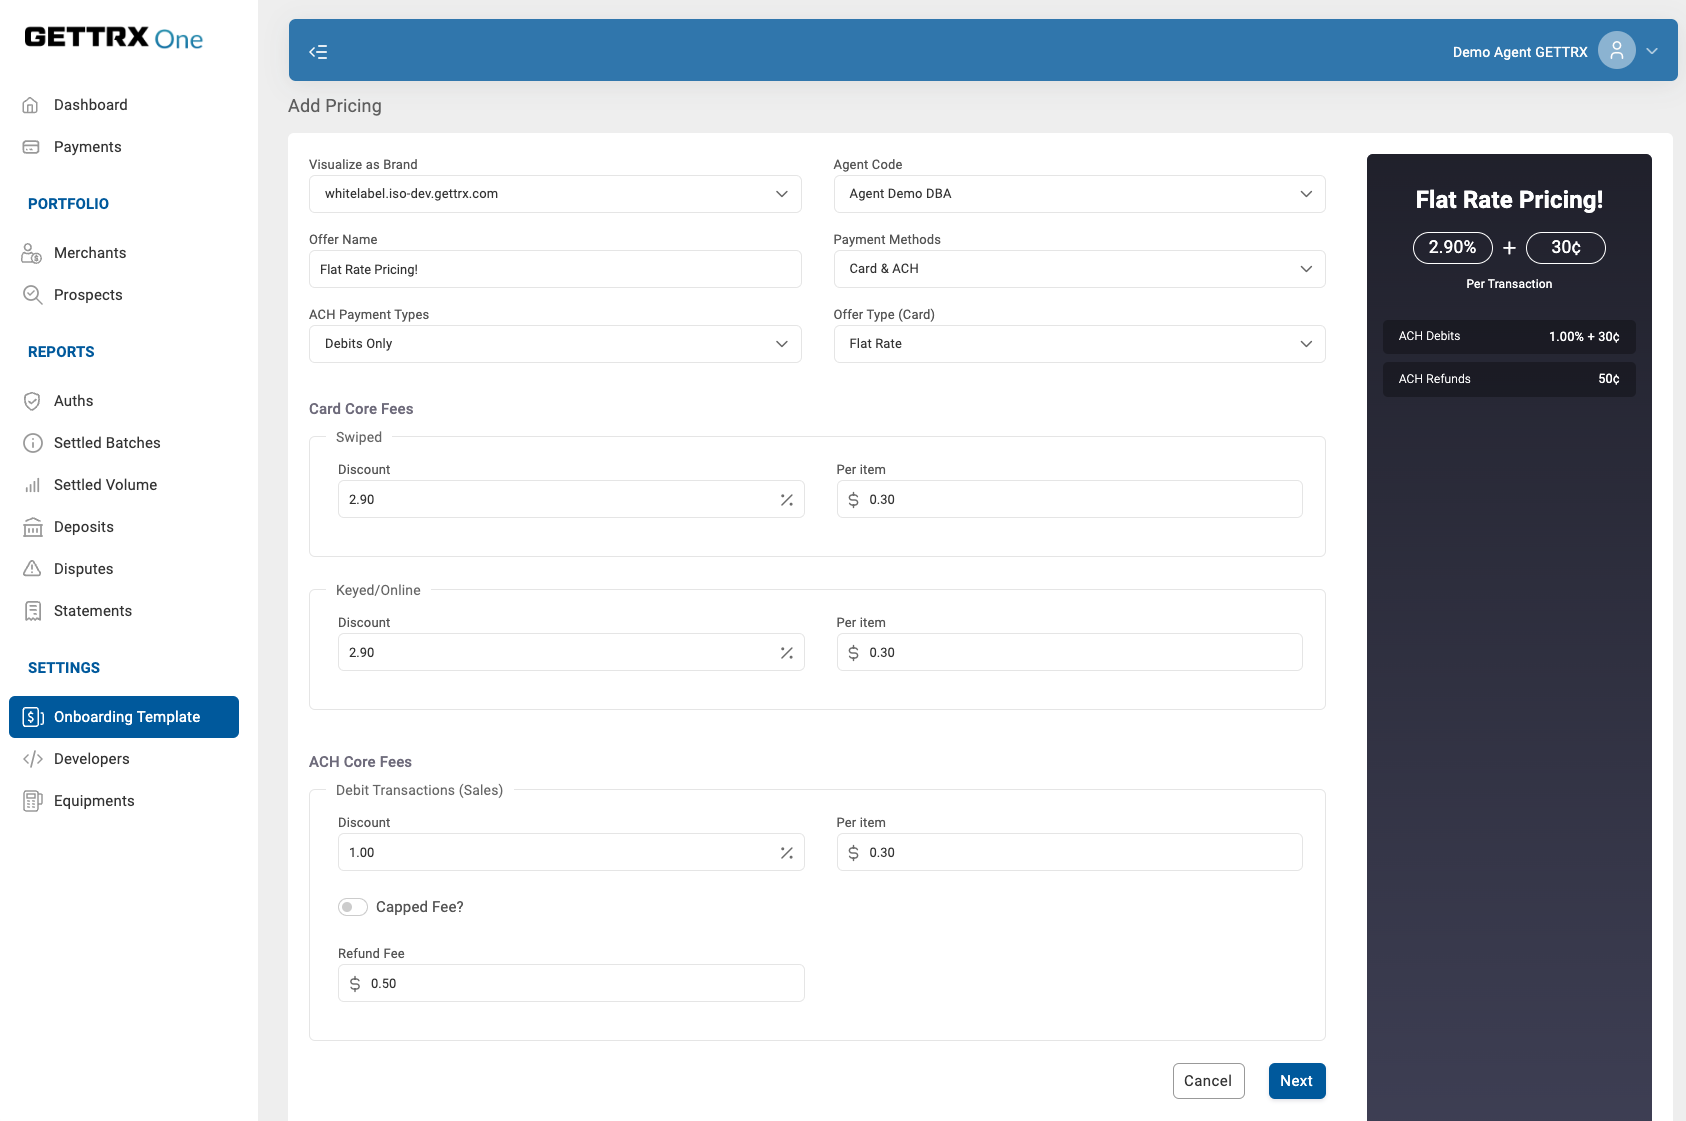The width and height of the screenshot is (1686, 1121).
Task: Click the ACH Refunds row in preview card
Action: click(x=1509, y=379)
